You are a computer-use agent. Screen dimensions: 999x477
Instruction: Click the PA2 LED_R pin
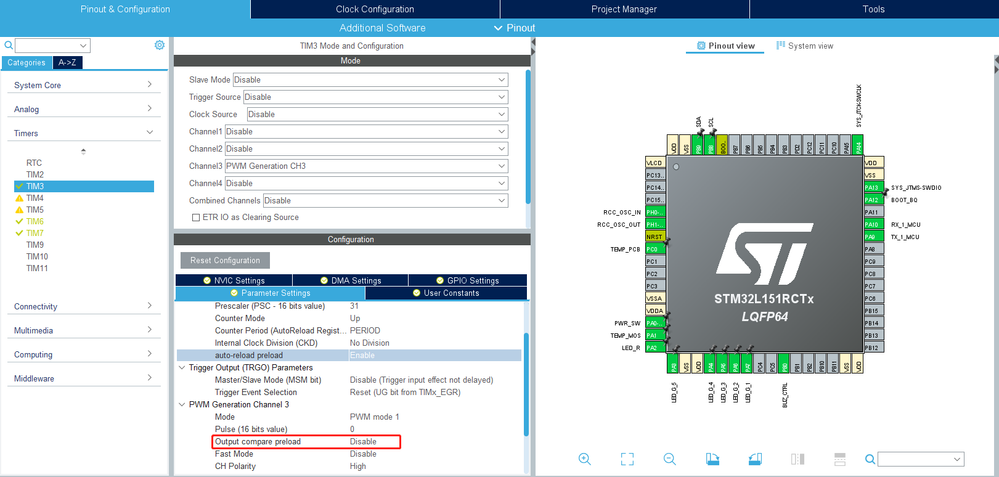[655, 348]
